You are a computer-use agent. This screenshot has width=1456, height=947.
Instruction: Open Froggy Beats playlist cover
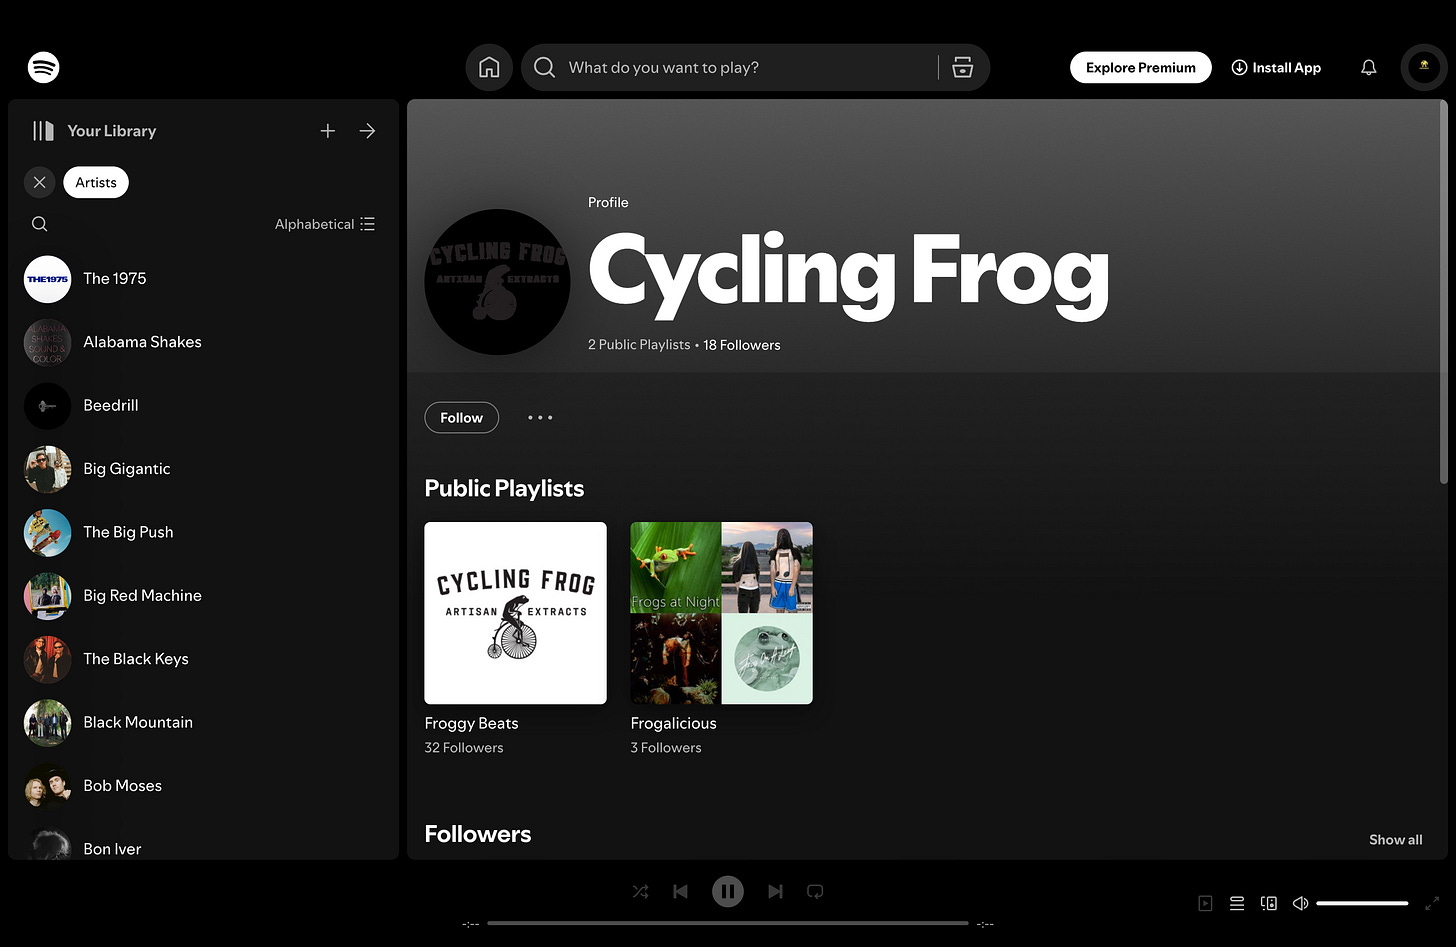coord(516,613)
